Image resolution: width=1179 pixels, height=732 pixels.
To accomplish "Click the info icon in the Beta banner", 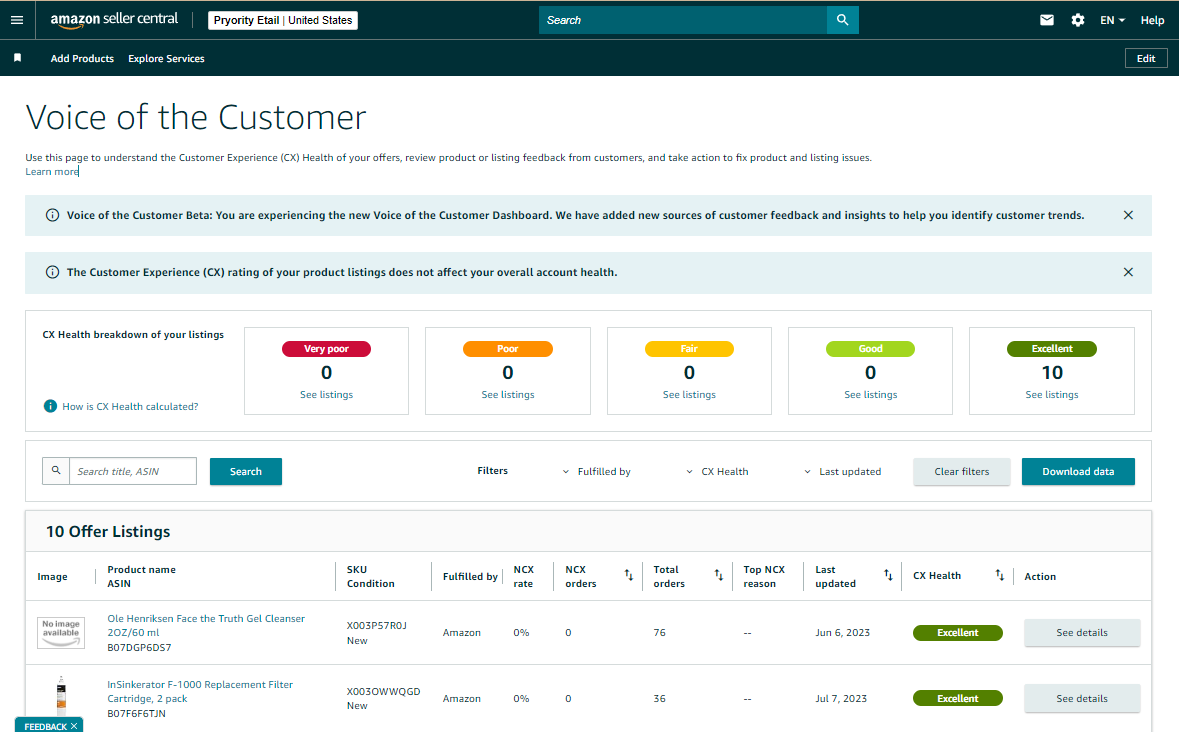I will pyautogui.click(x=53, y=216).
